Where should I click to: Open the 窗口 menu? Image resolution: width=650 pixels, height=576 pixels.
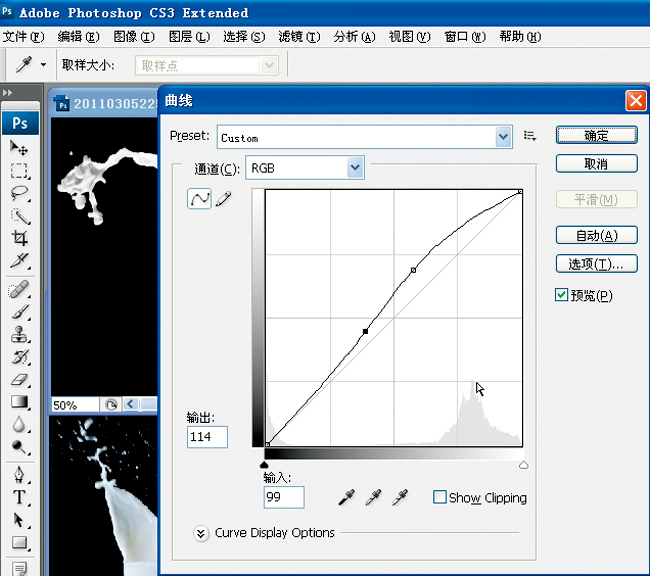(465, 37)
